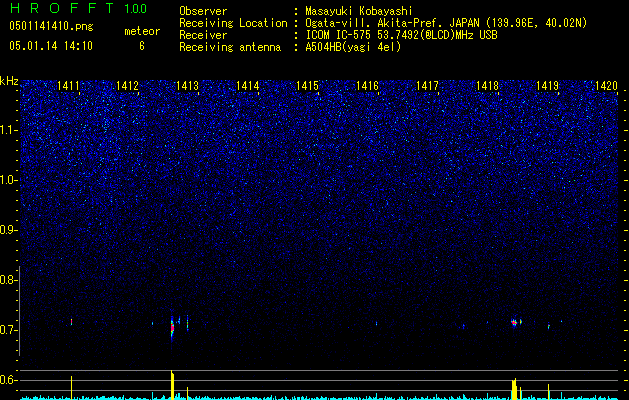Click time axis marker 1411
The image size is (629, 400).
(68, 85)
